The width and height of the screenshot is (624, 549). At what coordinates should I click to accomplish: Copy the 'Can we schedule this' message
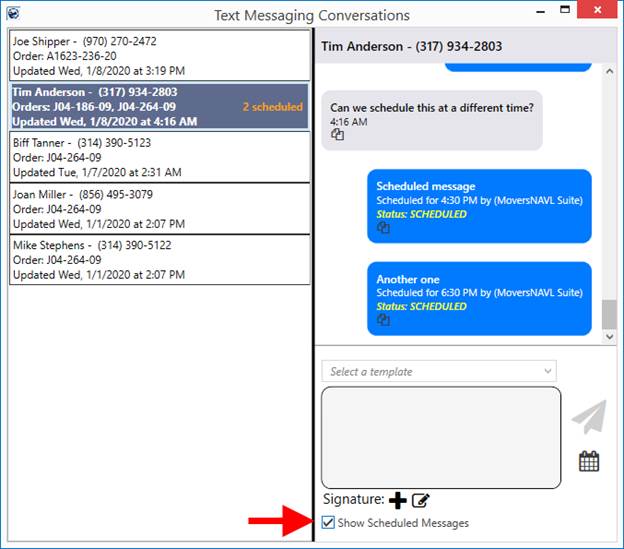337,135
